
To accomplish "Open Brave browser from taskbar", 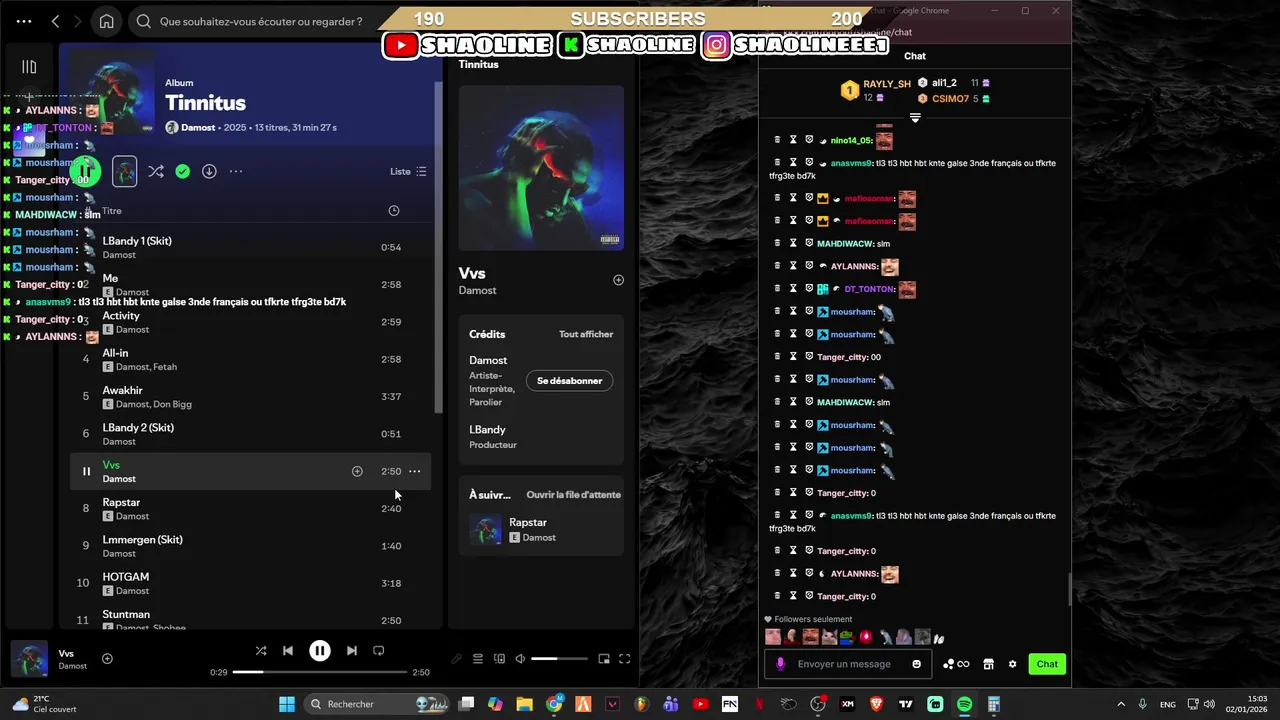I will click(x=877, y=704).
